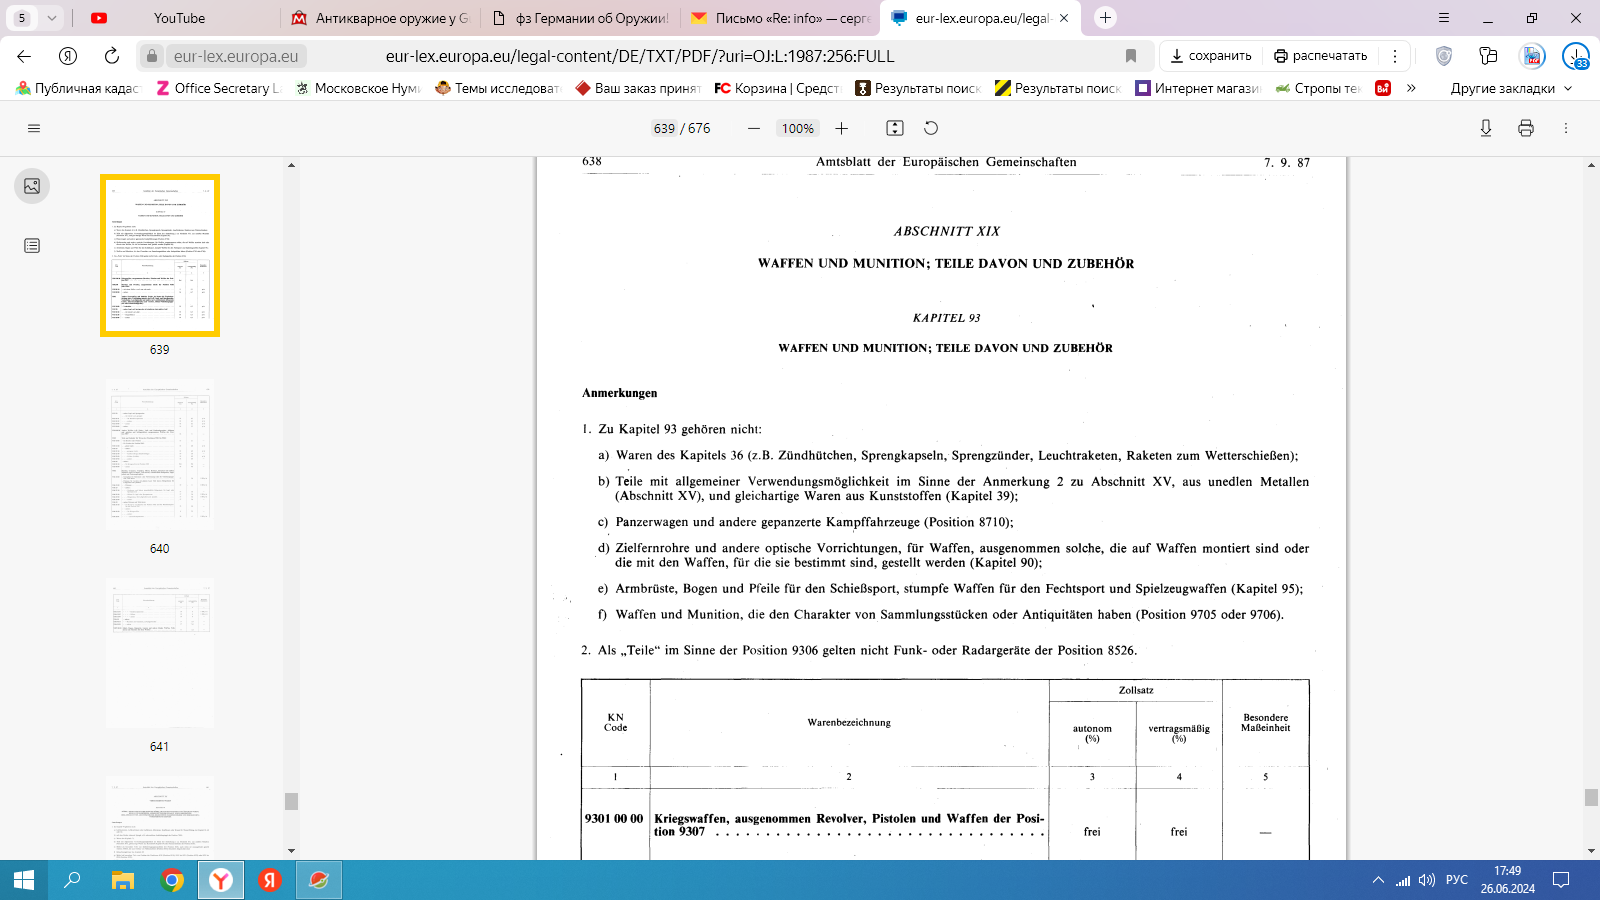Image resolution: width=1600 pixels, height=900 pixels.
Task: Open Yandex home button
Action: click(68, 56)
